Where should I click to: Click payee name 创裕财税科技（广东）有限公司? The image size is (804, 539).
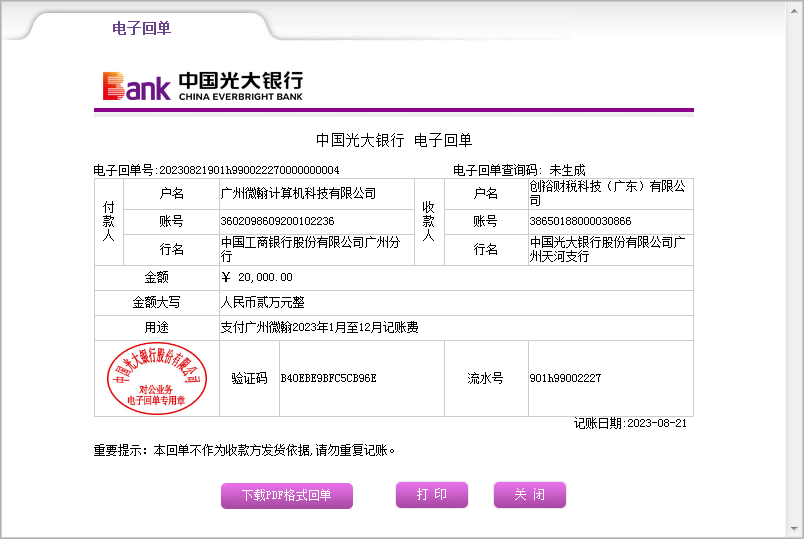point(608,193)
